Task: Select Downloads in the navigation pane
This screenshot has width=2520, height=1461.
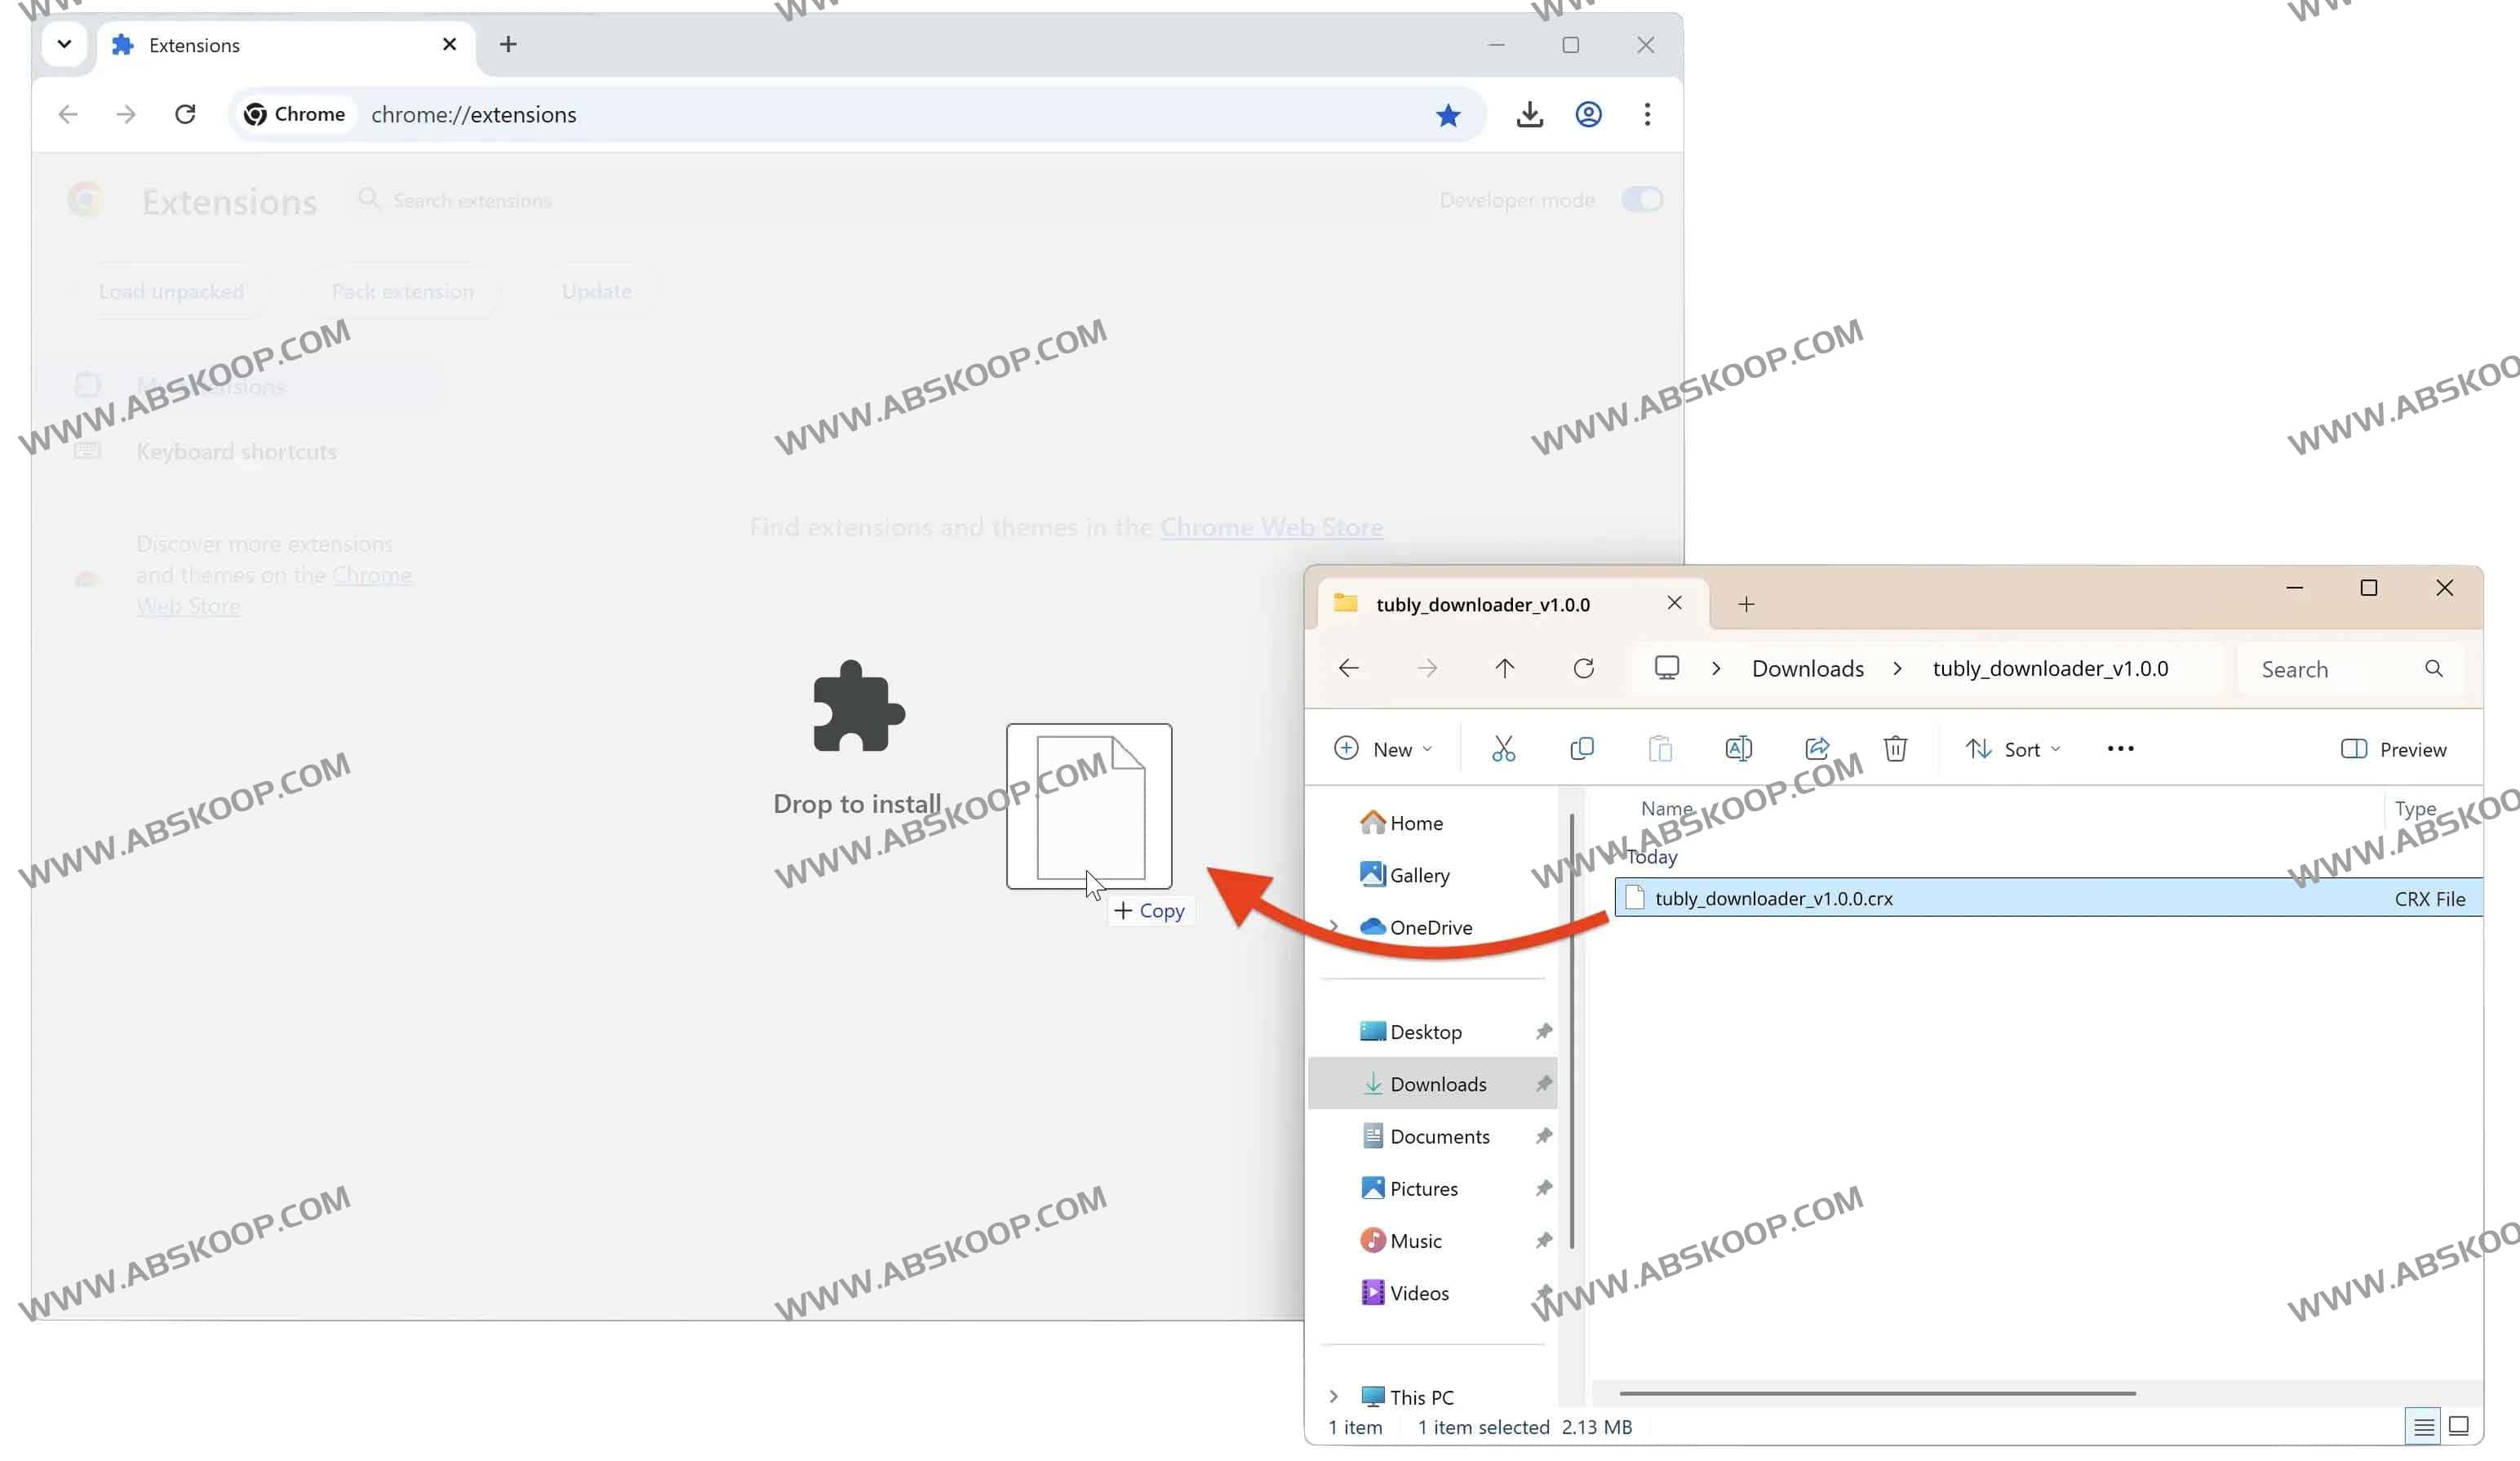Action: (1437, 1084)
